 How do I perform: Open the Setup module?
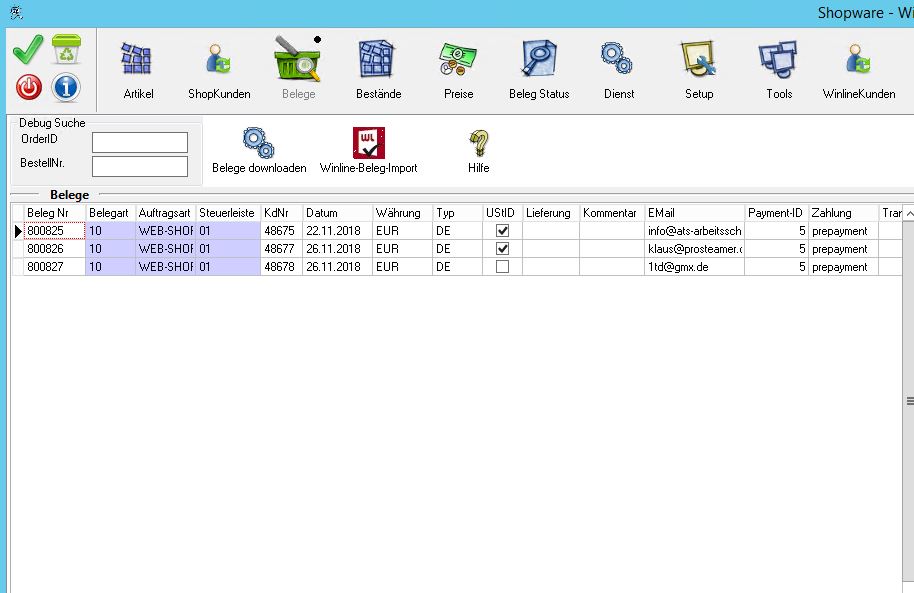coord(699,70)
